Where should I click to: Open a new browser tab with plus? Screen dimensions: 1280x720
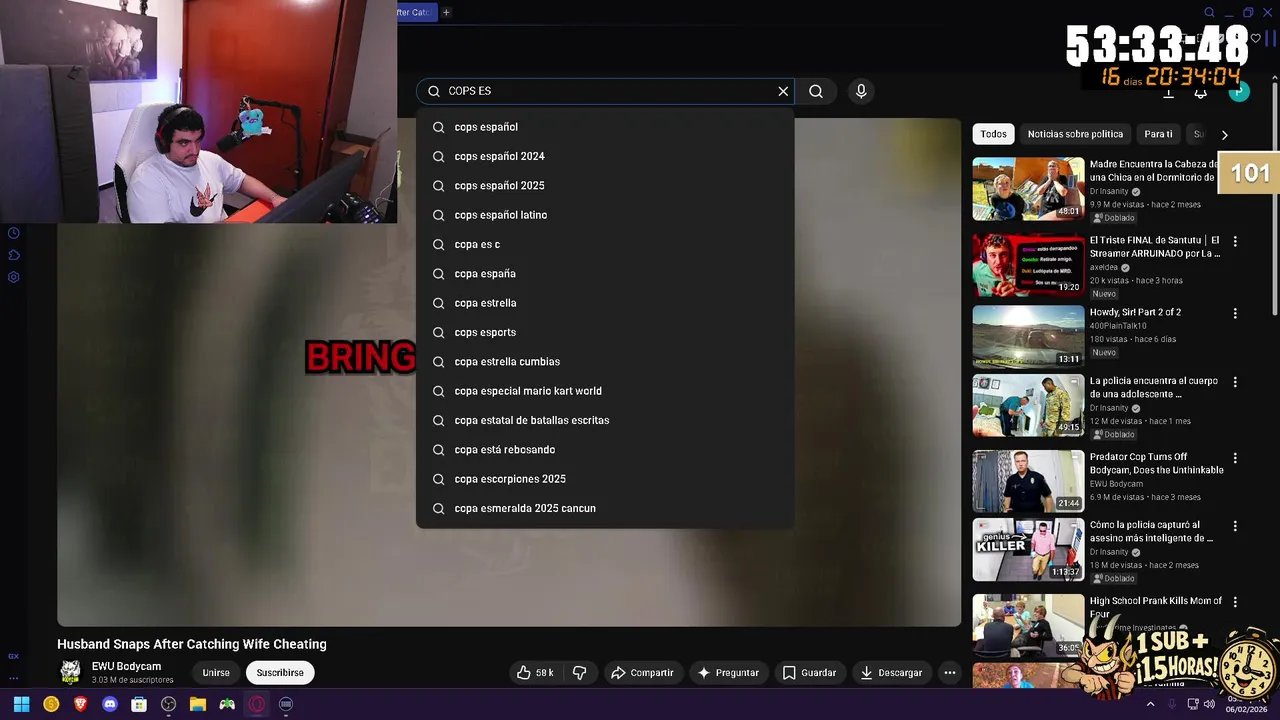pyautogui.click(x=446, y=12)
